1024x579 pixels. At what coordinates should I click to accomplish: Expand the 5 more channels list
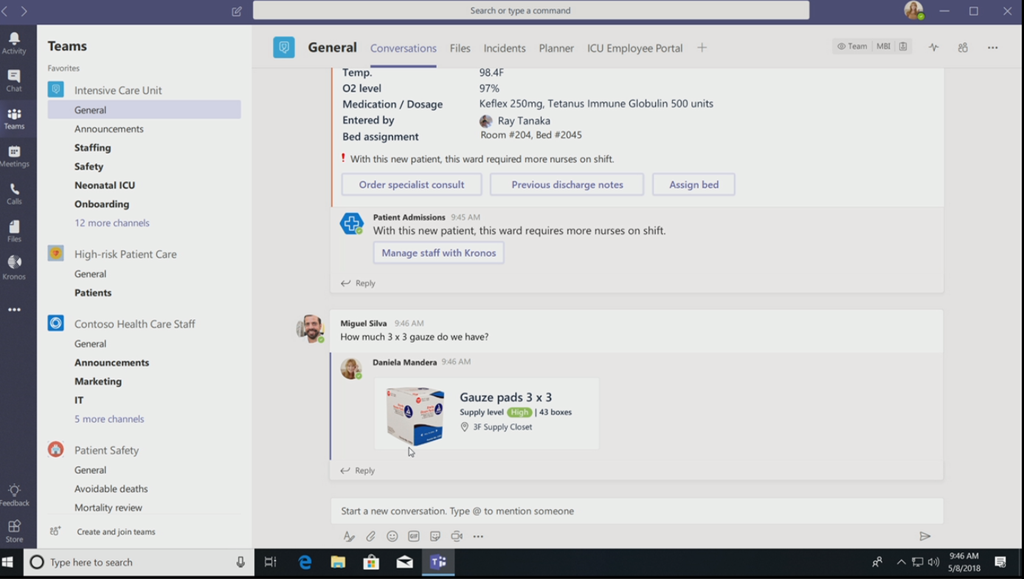(109, 419)
